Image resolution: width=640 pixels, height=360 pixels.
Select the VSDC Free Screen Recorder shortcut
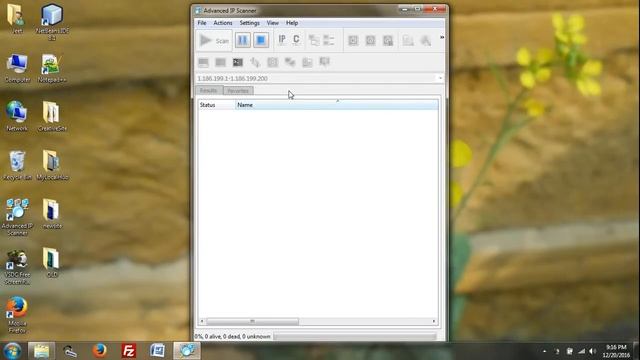pos(17,267)
